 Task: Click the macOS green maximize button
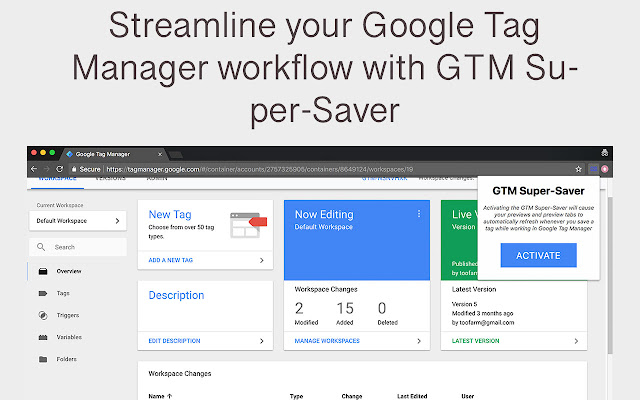click(x=52, y=153)
